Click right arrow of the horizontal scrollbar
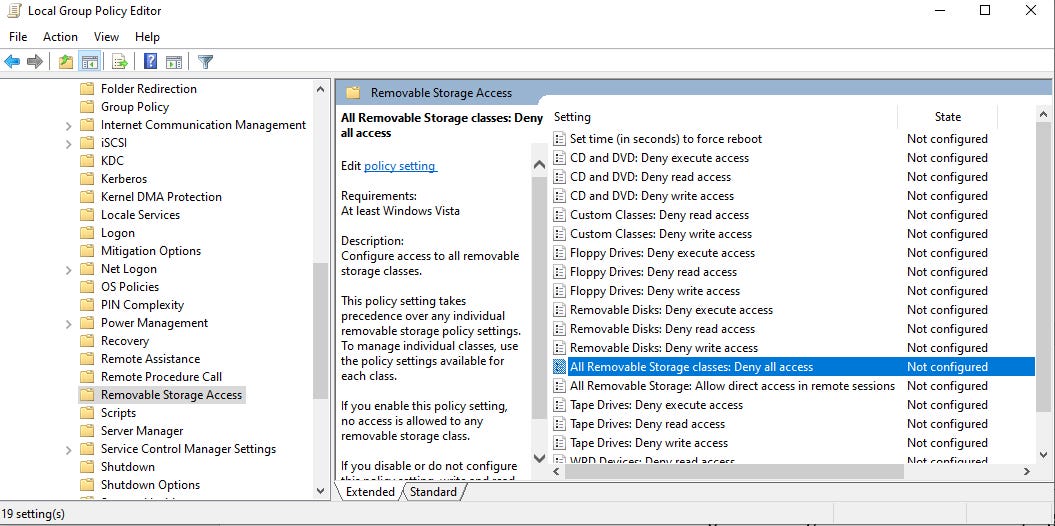The image size is (1055, 526). [x=1026, y=471]
